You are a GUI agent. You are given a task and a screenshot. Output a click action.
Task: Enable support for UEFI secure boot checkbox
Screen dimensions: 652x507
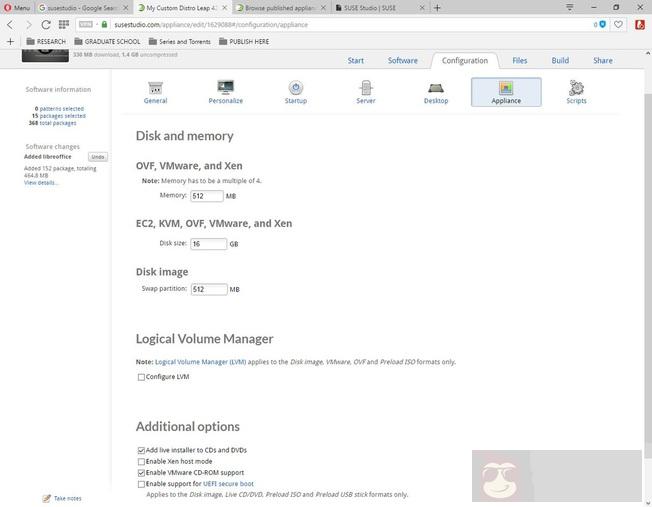(141, 484)
